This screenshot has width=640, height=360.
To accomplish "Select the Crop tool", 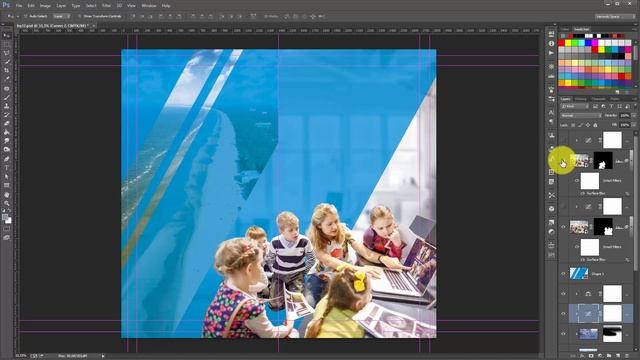I will [x=7, y=70].
